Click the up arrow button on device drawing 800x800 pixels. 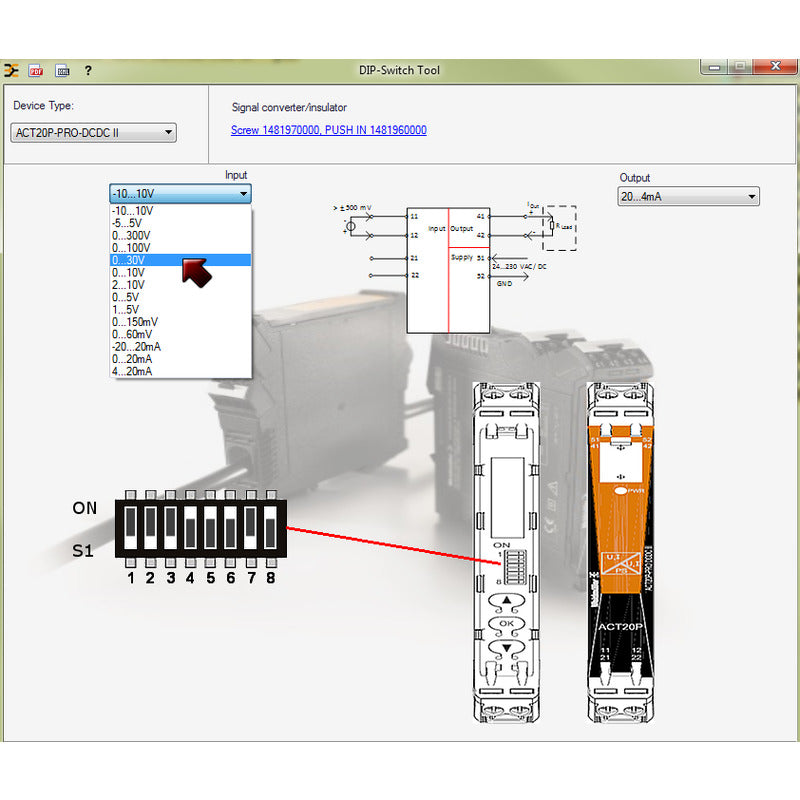tap(506, 601)
